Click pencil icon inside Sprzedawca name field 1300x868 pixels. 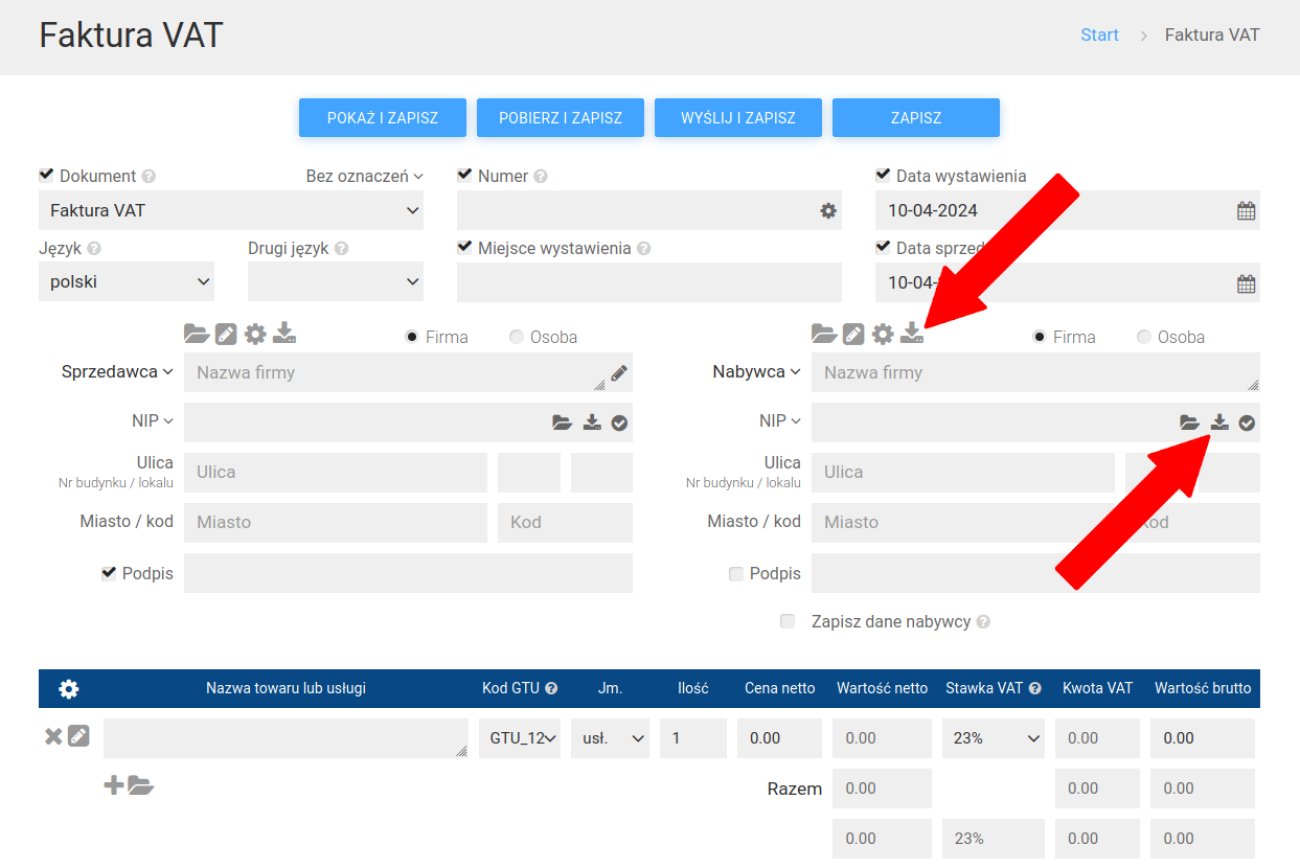[x=619, y=373]
